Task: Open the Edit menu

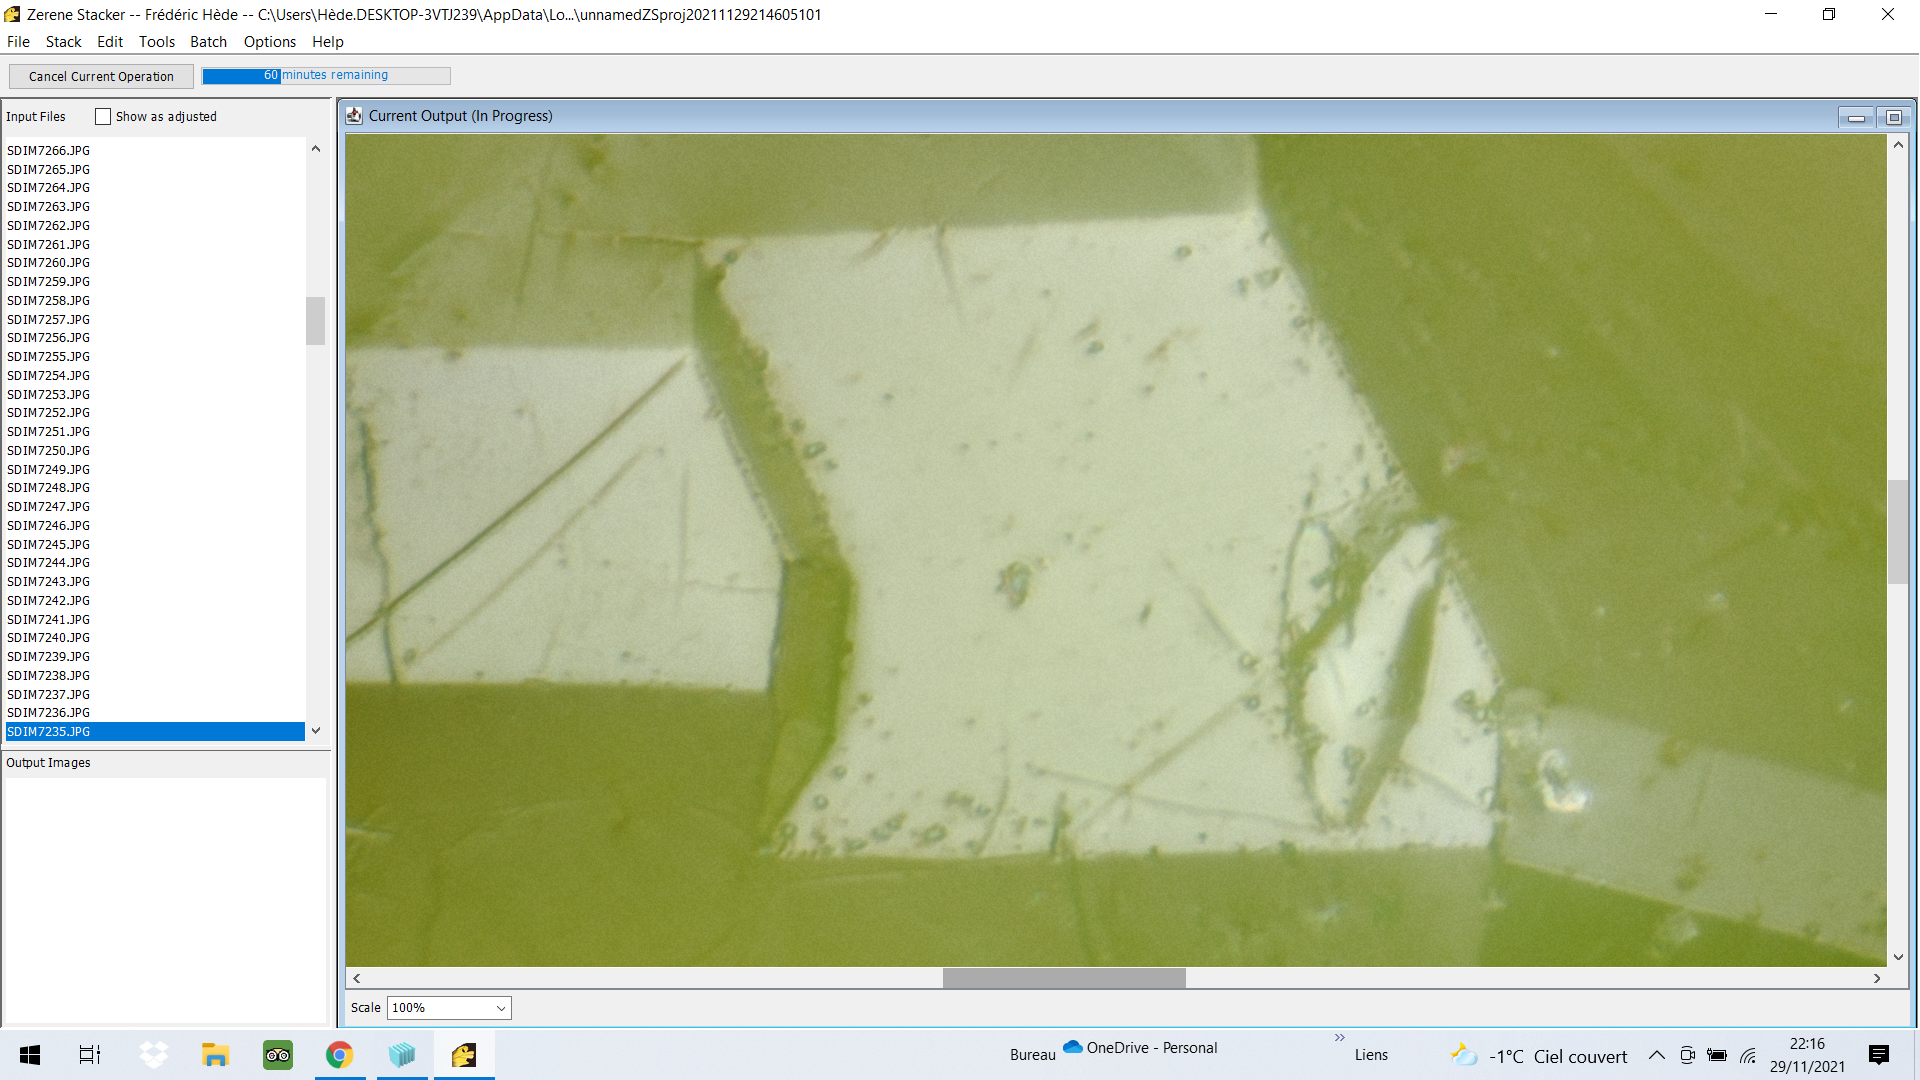Action: [110, 42]
